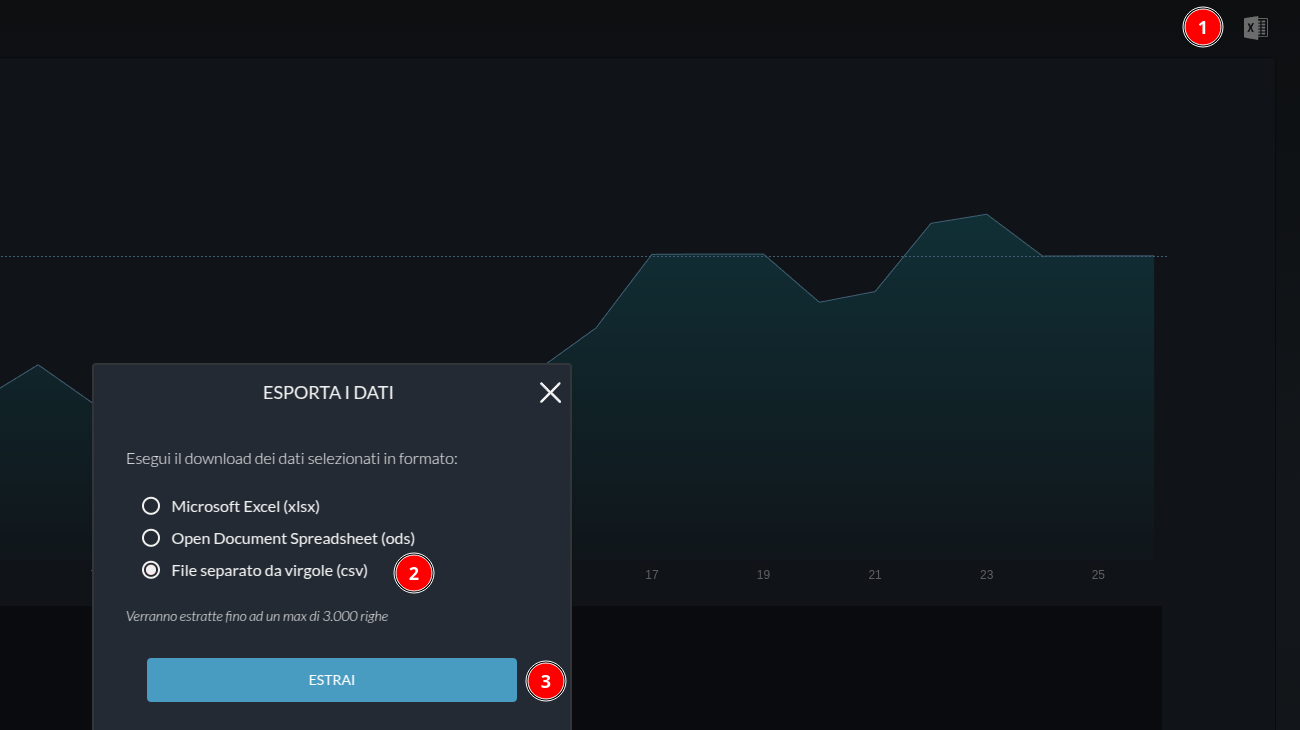Click the axis label 23

pyautogui.click(x=987, y=575)
